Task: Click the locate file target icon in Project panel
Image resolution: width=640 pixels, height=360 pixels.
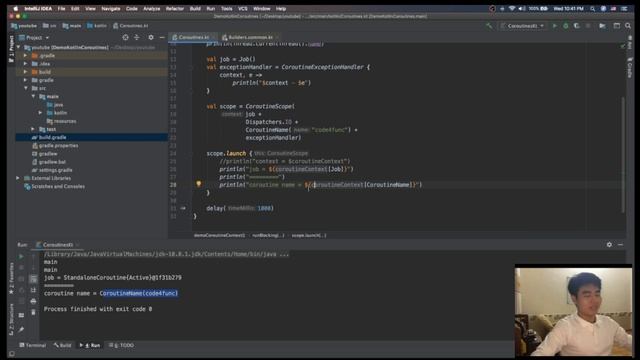Action: (x=125, y=38)
